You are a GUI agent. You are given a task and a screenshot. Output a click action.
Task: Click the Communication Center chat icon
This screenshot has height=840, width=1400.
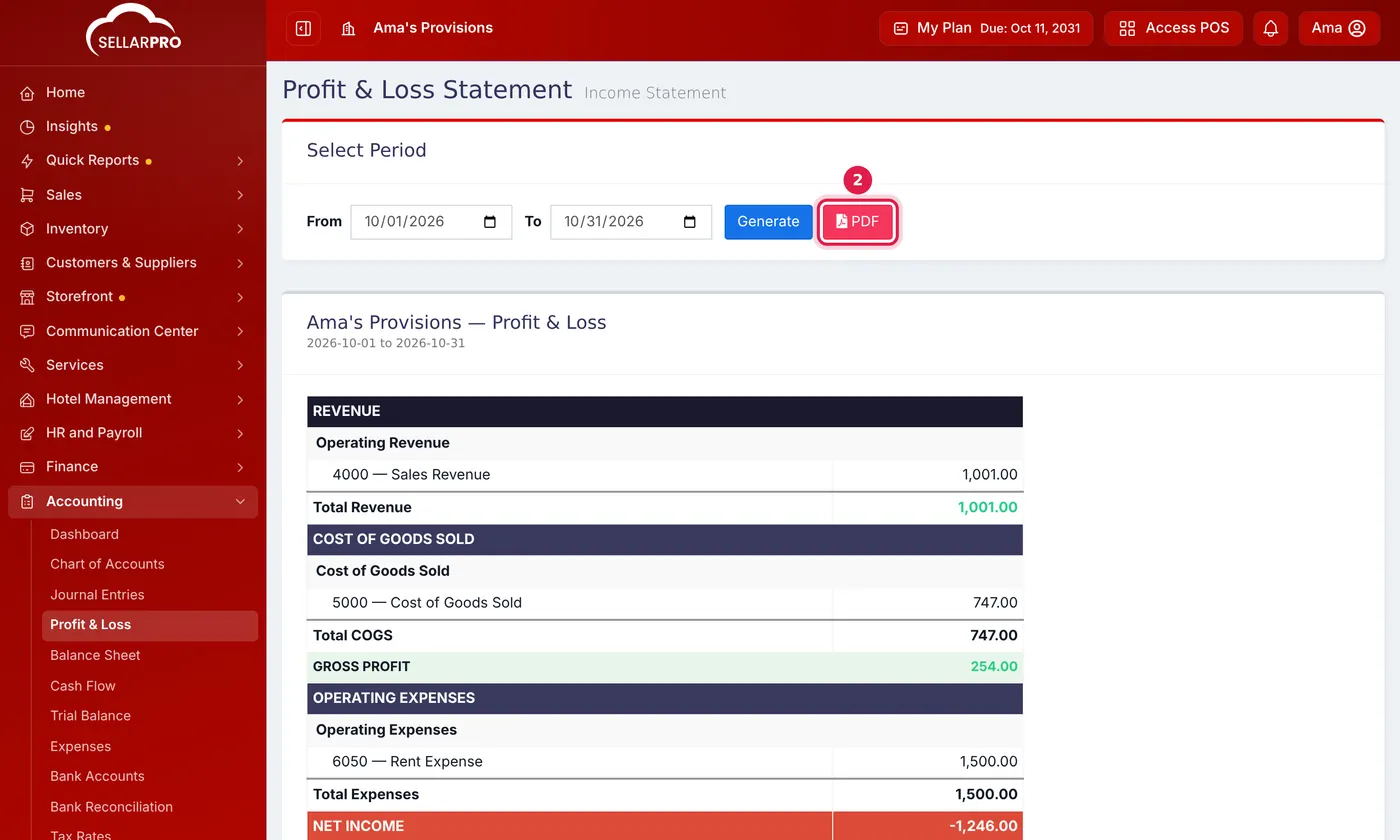click(27, 331)
